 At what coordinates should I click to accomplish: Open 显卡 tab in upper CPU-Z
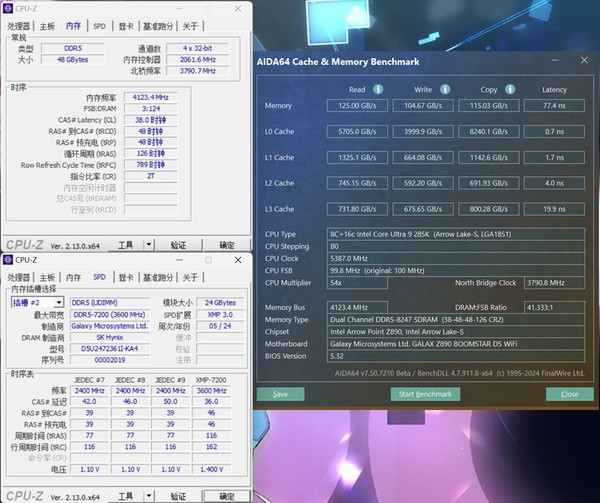[126, 26]
